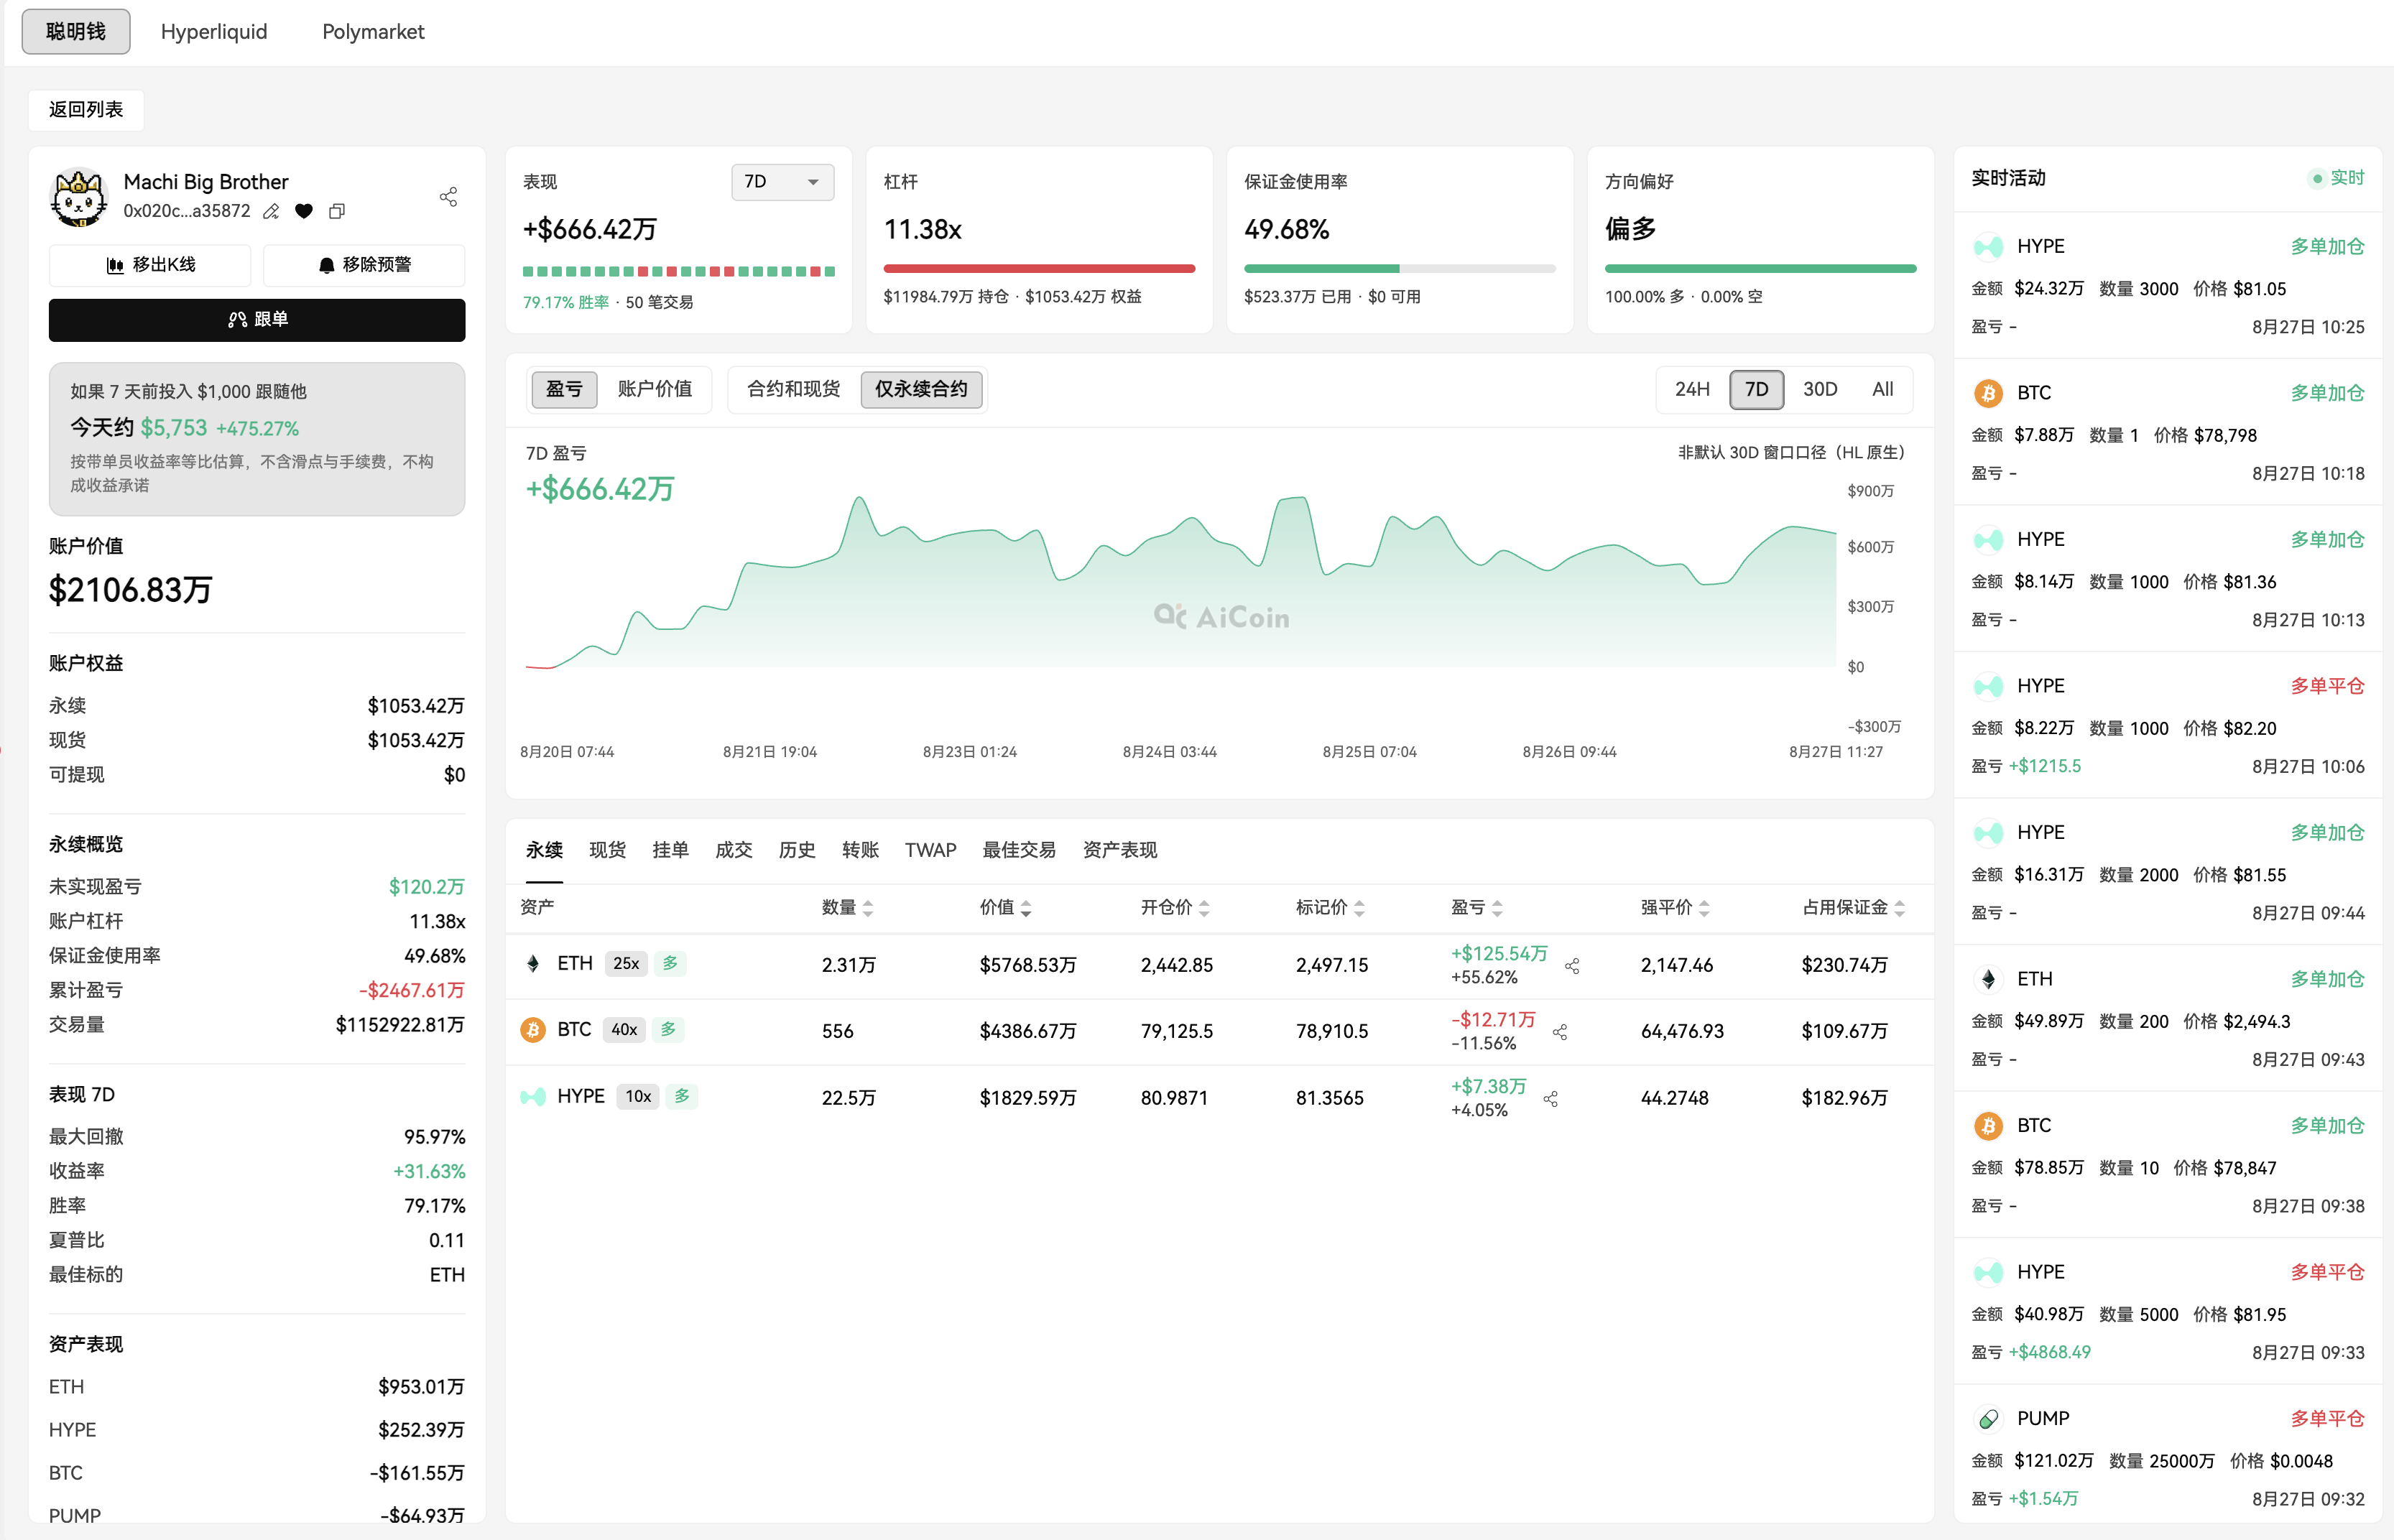
Task: Open the 最佳交易 tab
Action: (1019, 850)
